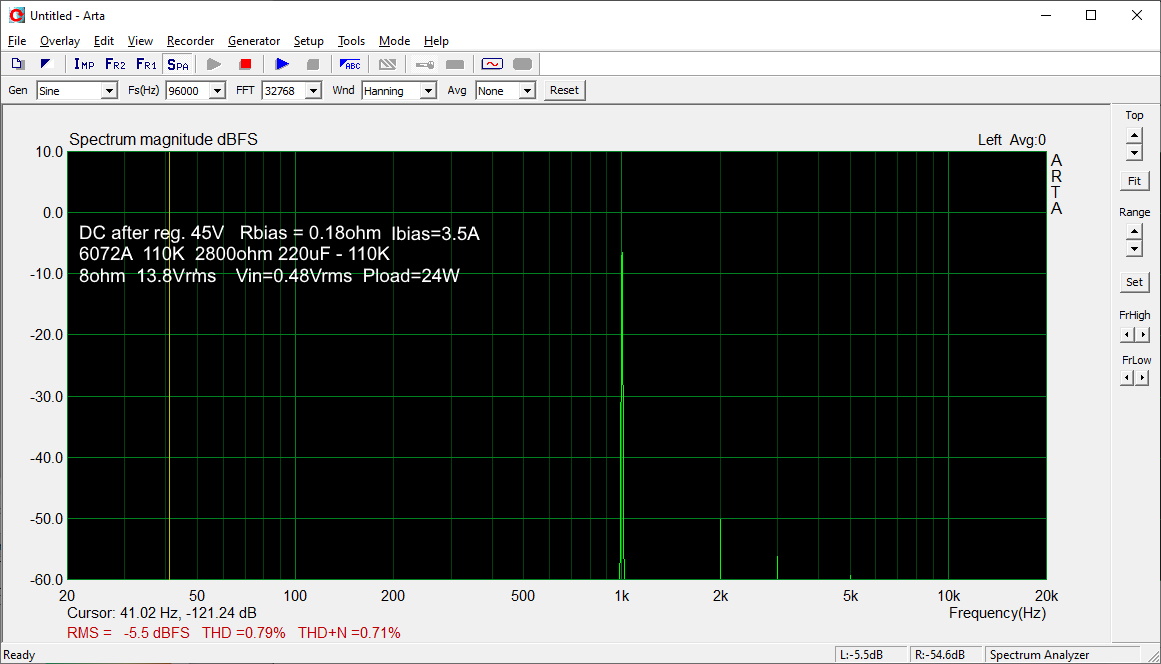Open the Generator menu
Image resolution: width=1161 pixels, height=664 pixels.
tap(254, 41)
